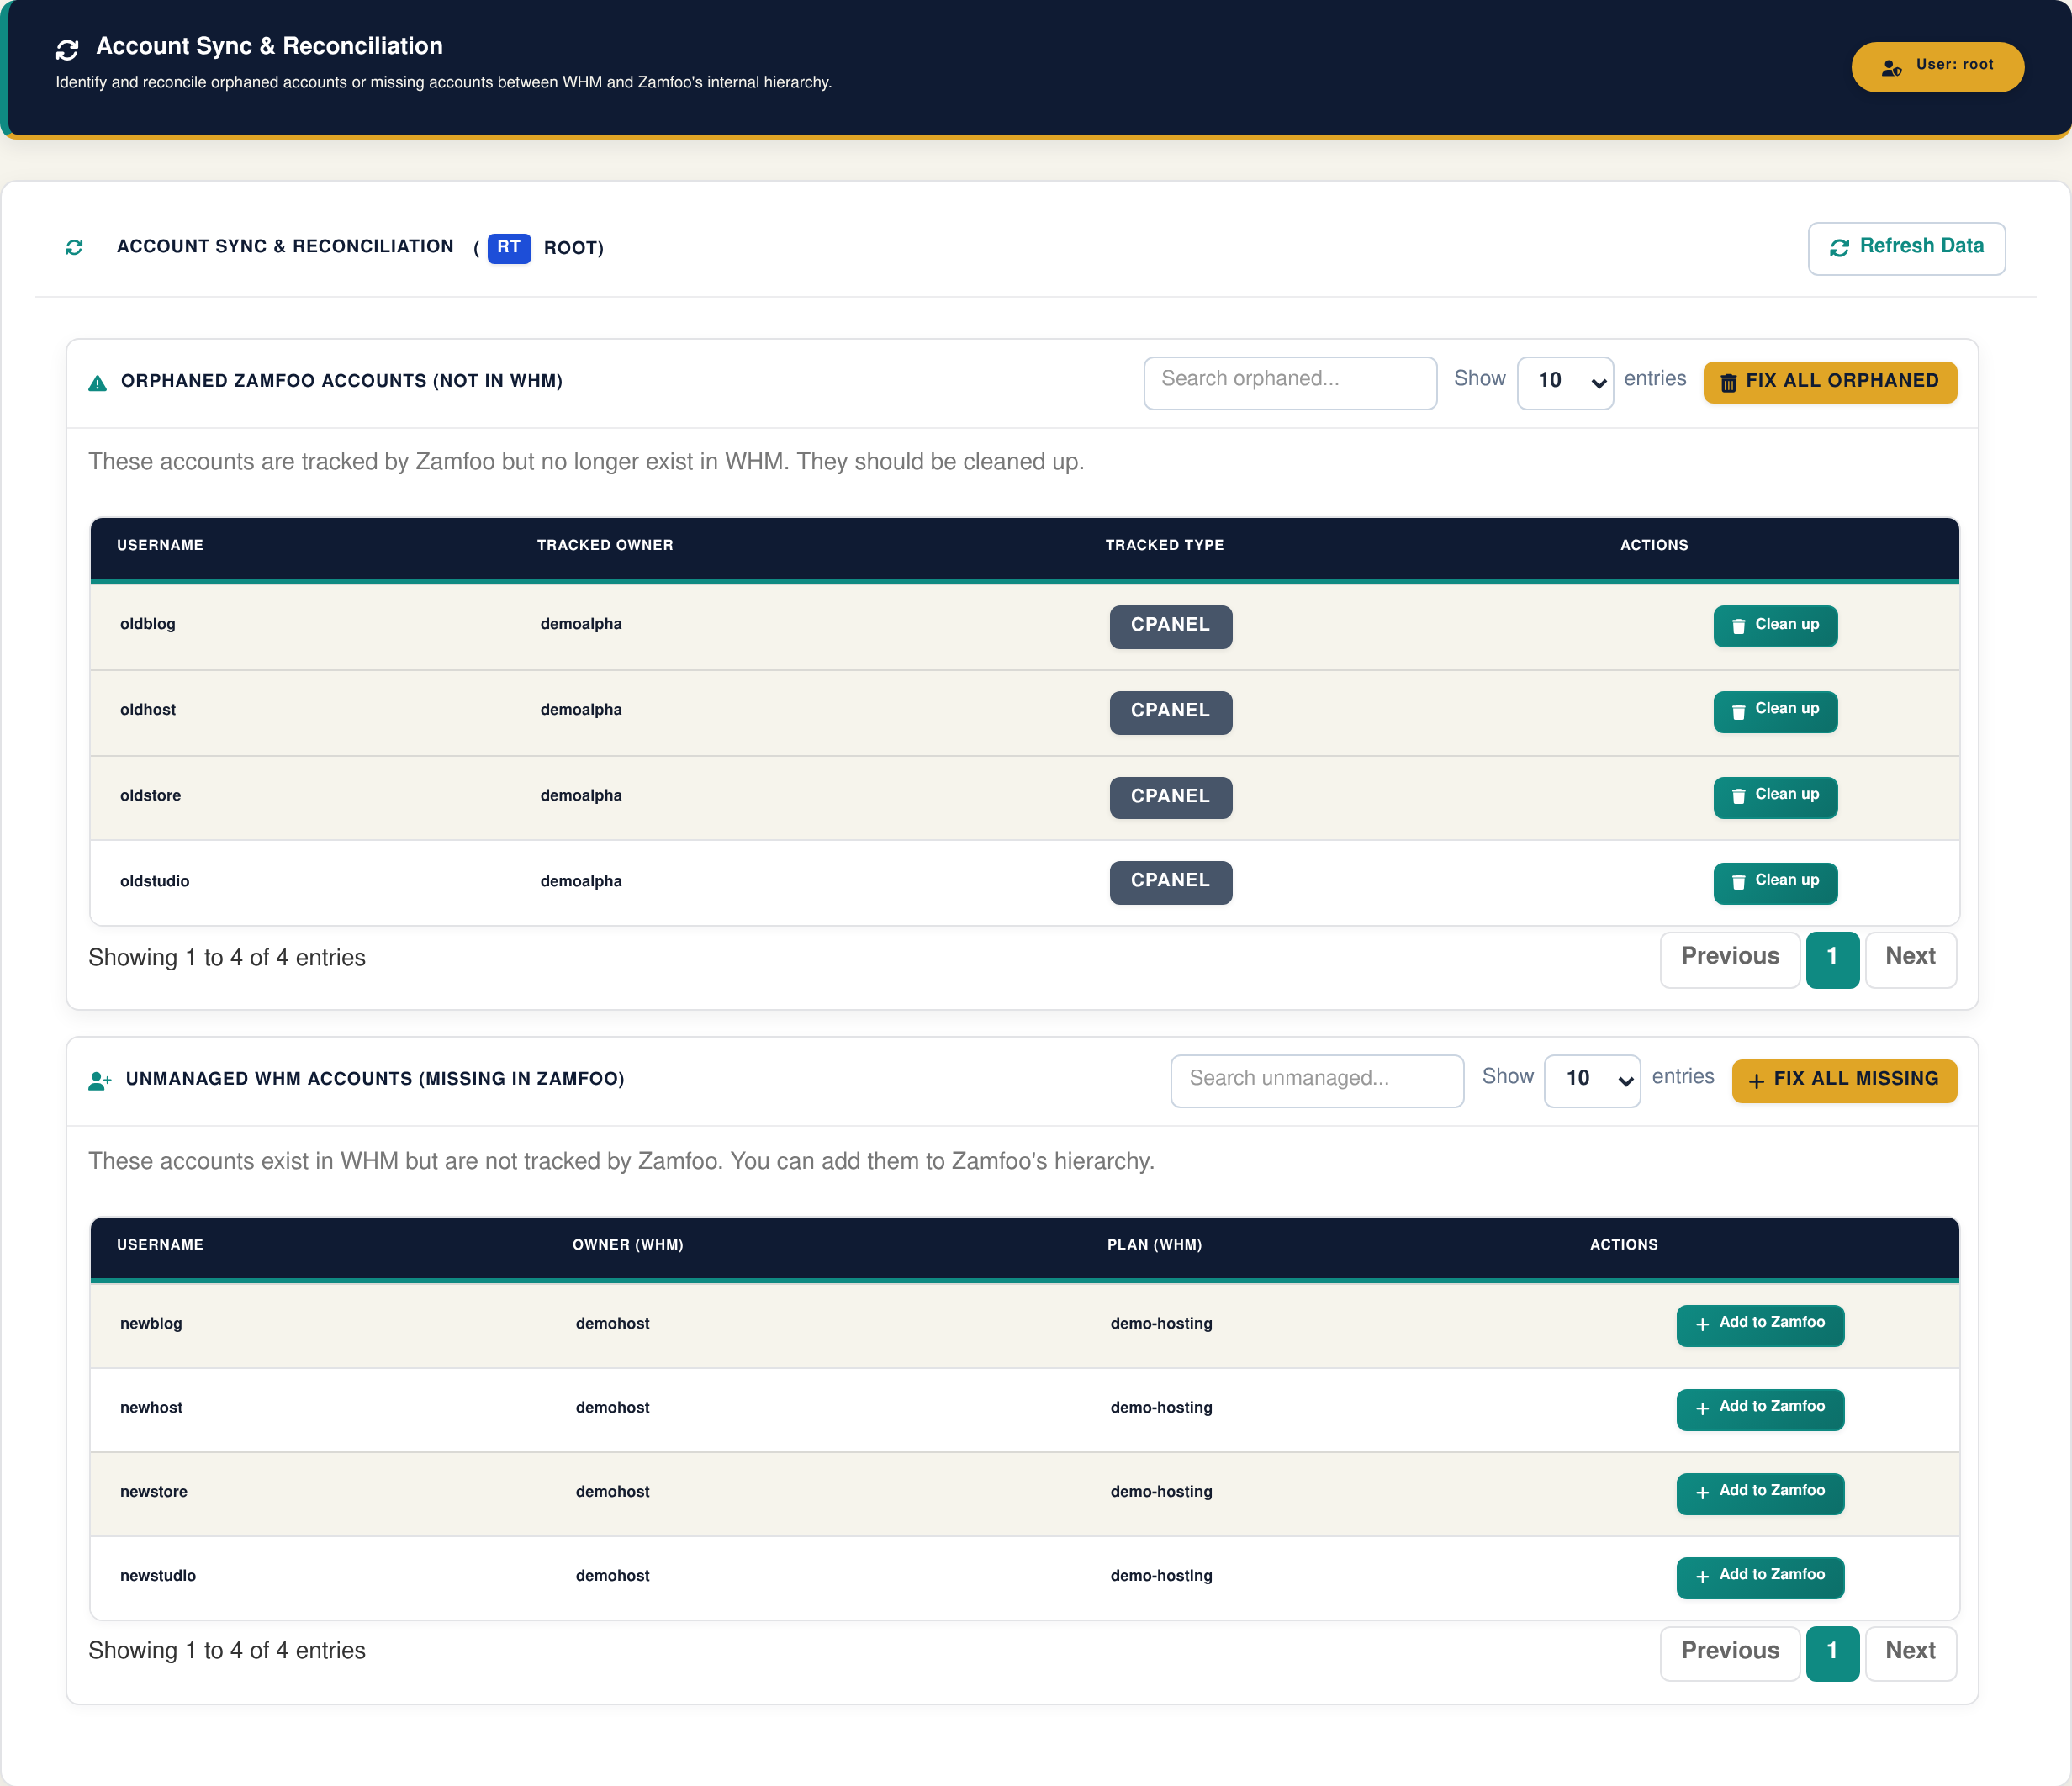Sort orphaned table by Tracked Type header
2072x1786 pixels.
point(1164,545)
